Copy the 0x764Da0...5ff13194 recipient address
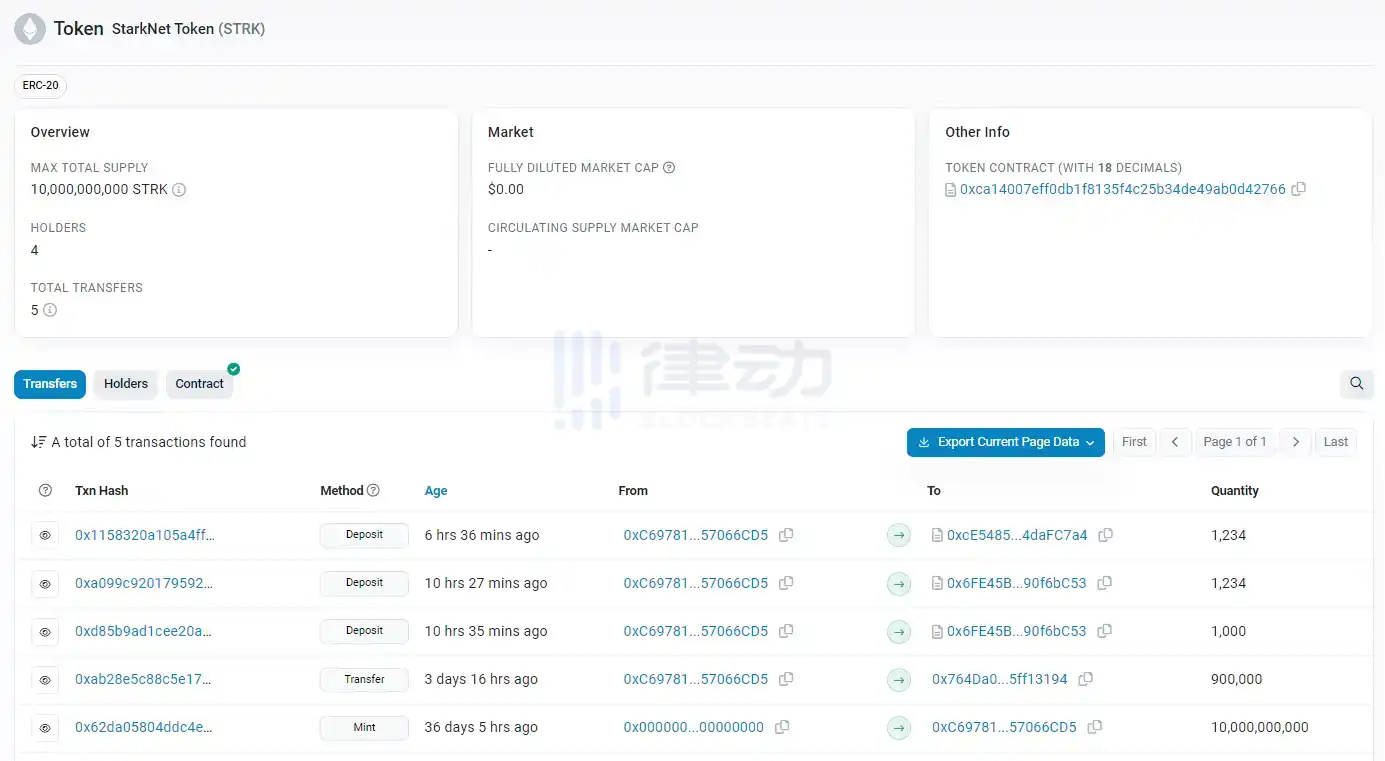This screenshot has height=761, width=1385. [1085, 679]
